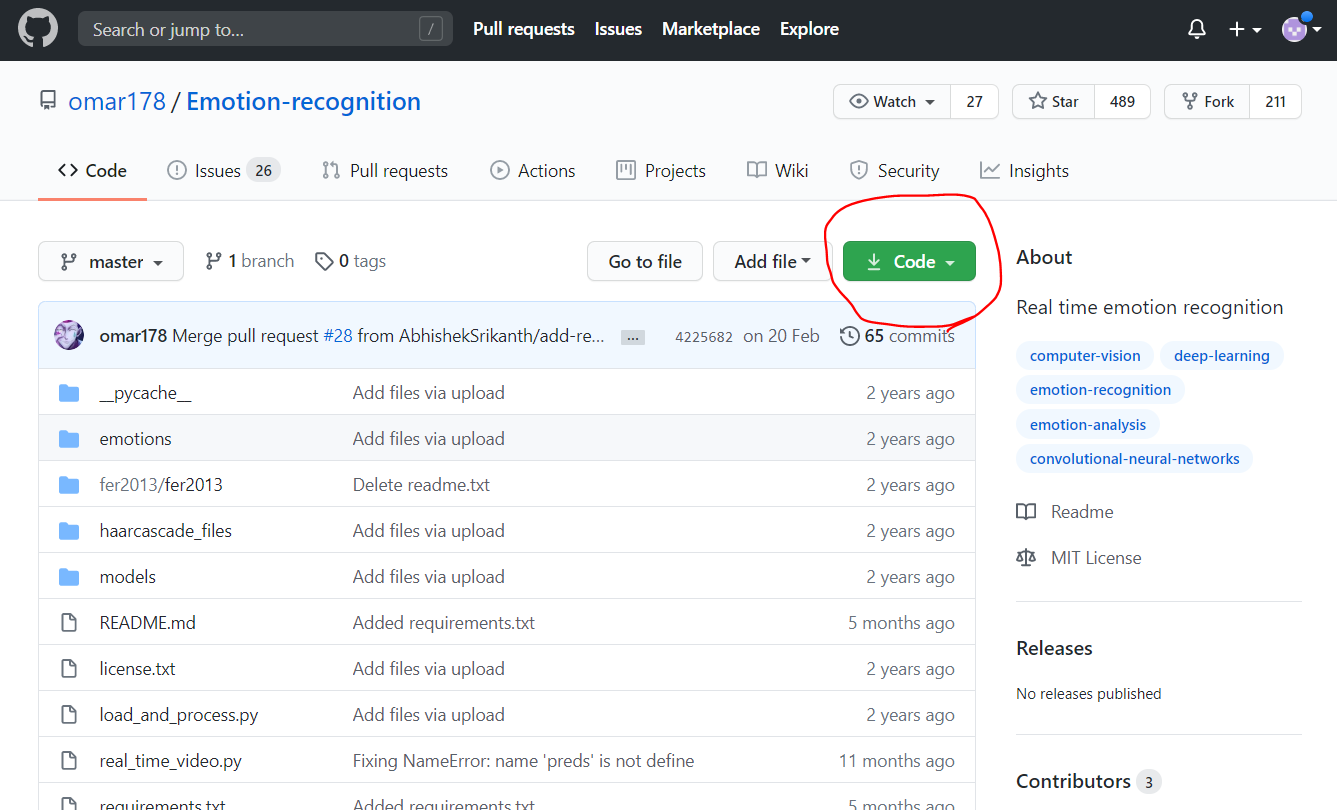This screenshot has width=1337, height=810.
Task: View the 27 watchers count
Action: pos(974,102)
